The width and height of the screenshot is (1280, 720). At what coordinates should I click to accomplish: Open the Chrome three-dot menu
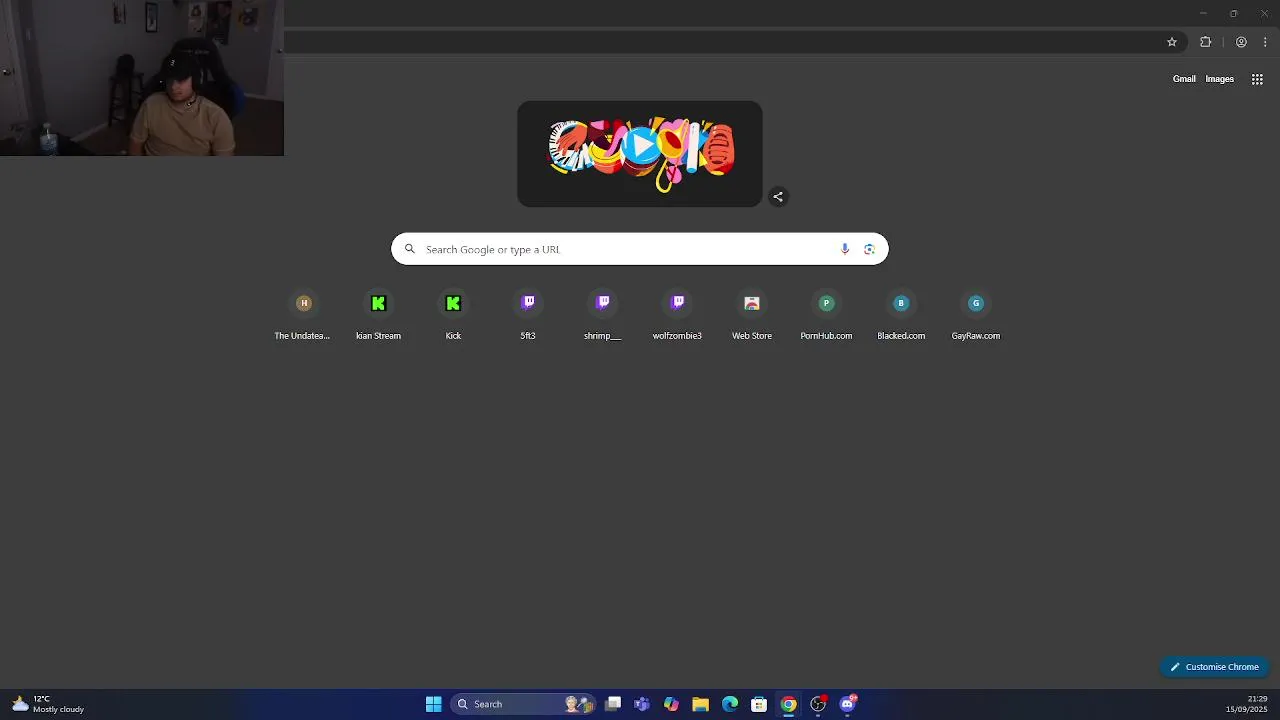[x=1265, y=42]
